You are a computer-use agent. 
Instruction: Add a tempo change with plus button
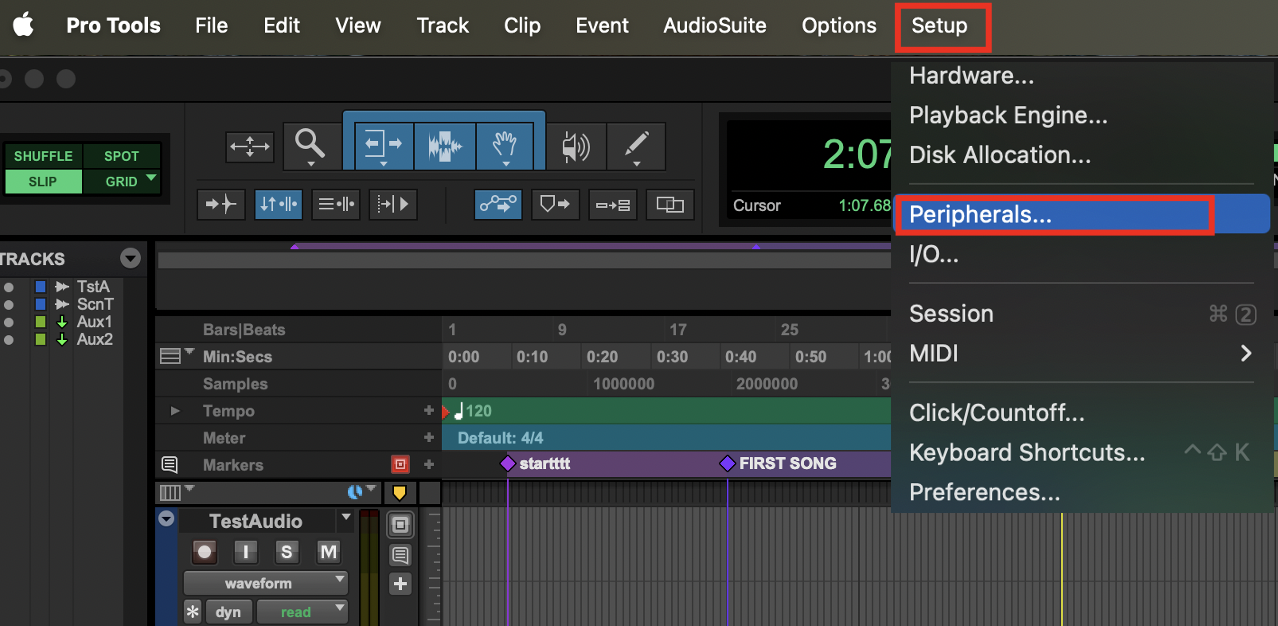pyautogui.click(x=429, y=411)
